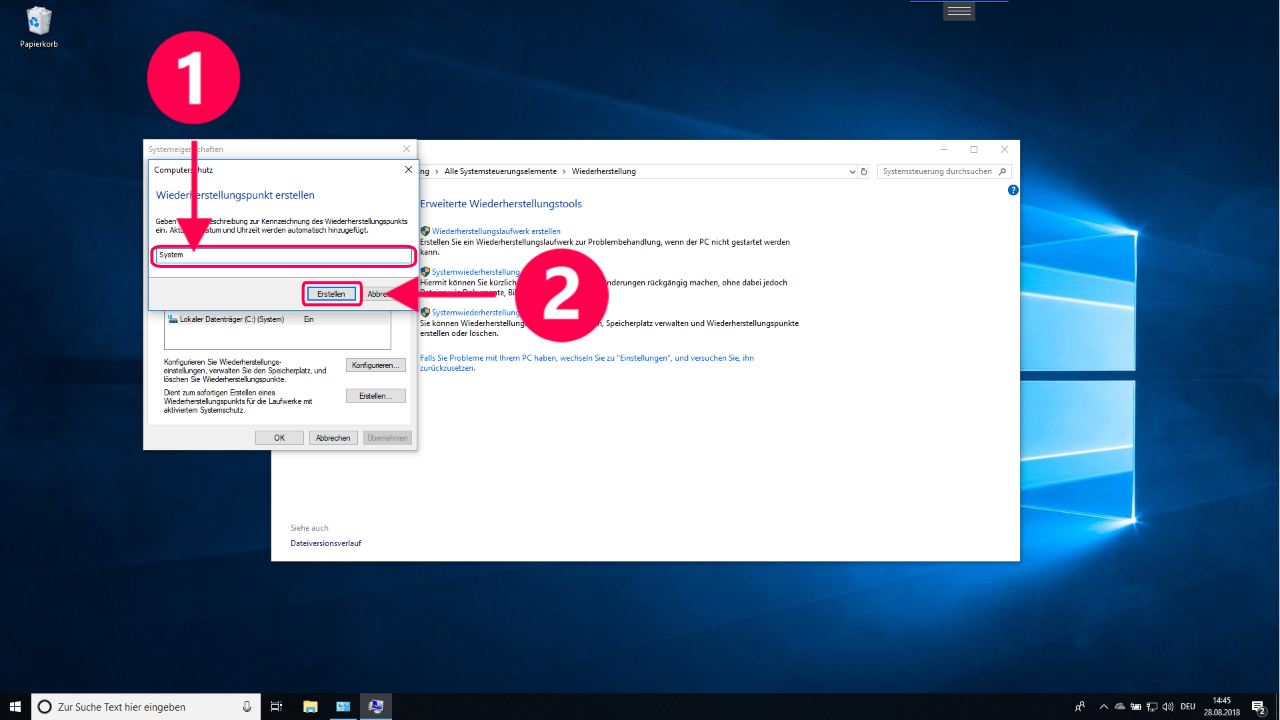The height and width of the screenshot is (720, 1280).
Task: Open network status in the tray
Action: 1153,707
